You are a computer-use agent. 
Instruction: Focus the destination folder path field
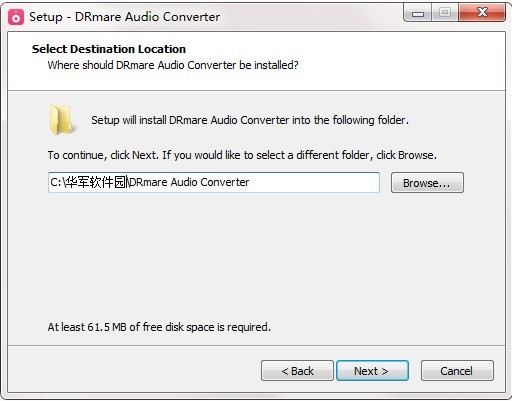214,182
